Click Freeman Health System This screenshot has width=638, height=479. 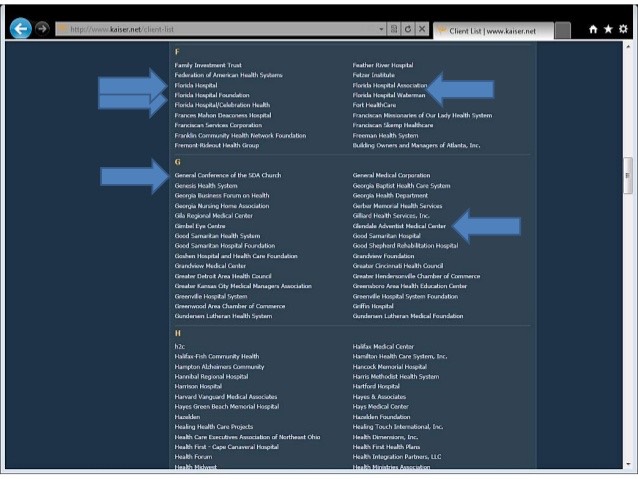click(385, 136)
